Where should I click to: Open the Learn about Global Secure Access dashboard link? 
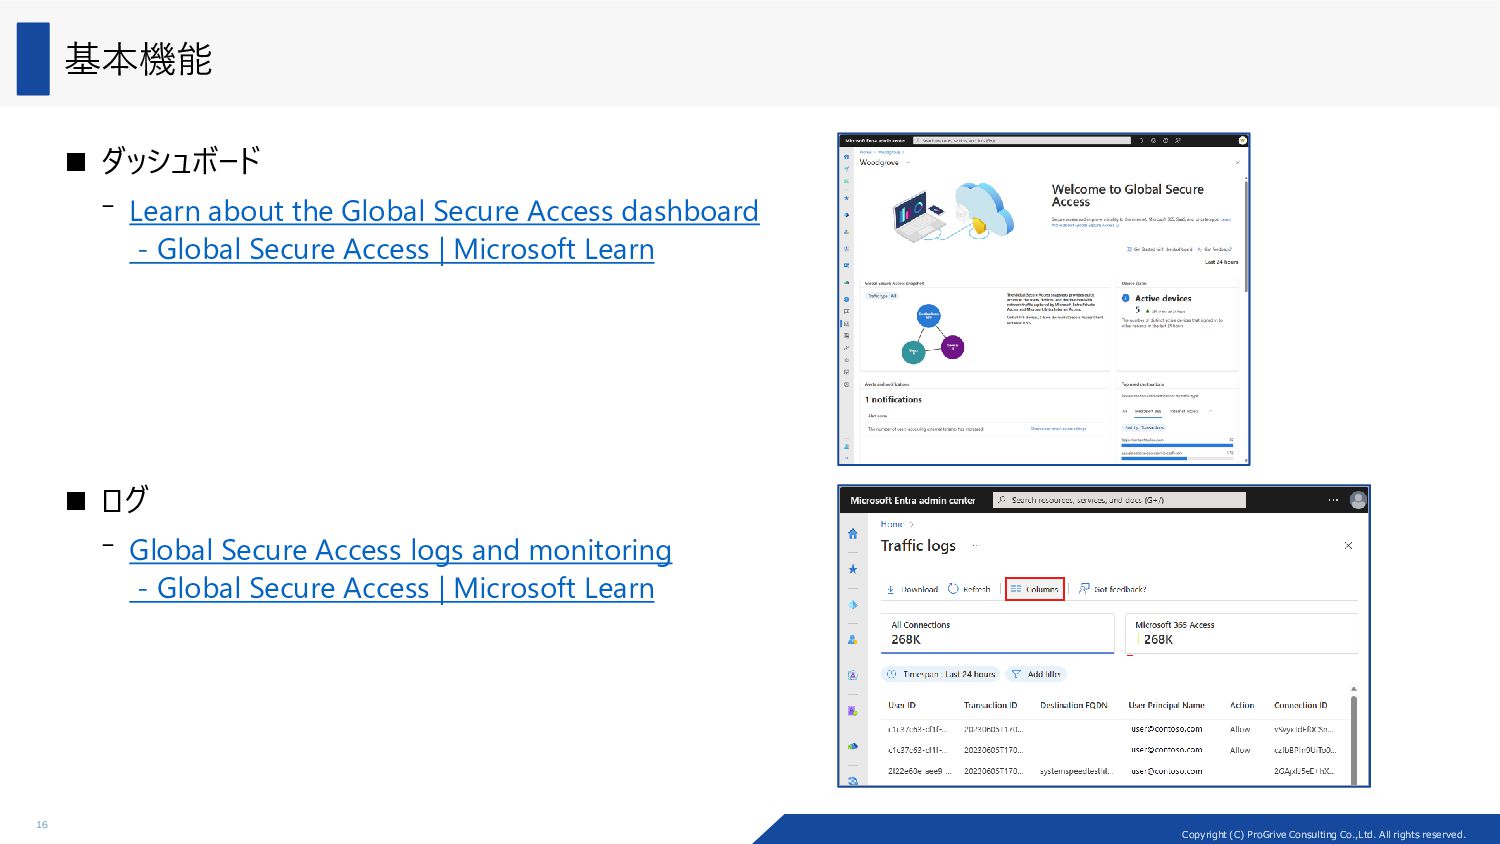pyautogui.click(x=444, y=230)
